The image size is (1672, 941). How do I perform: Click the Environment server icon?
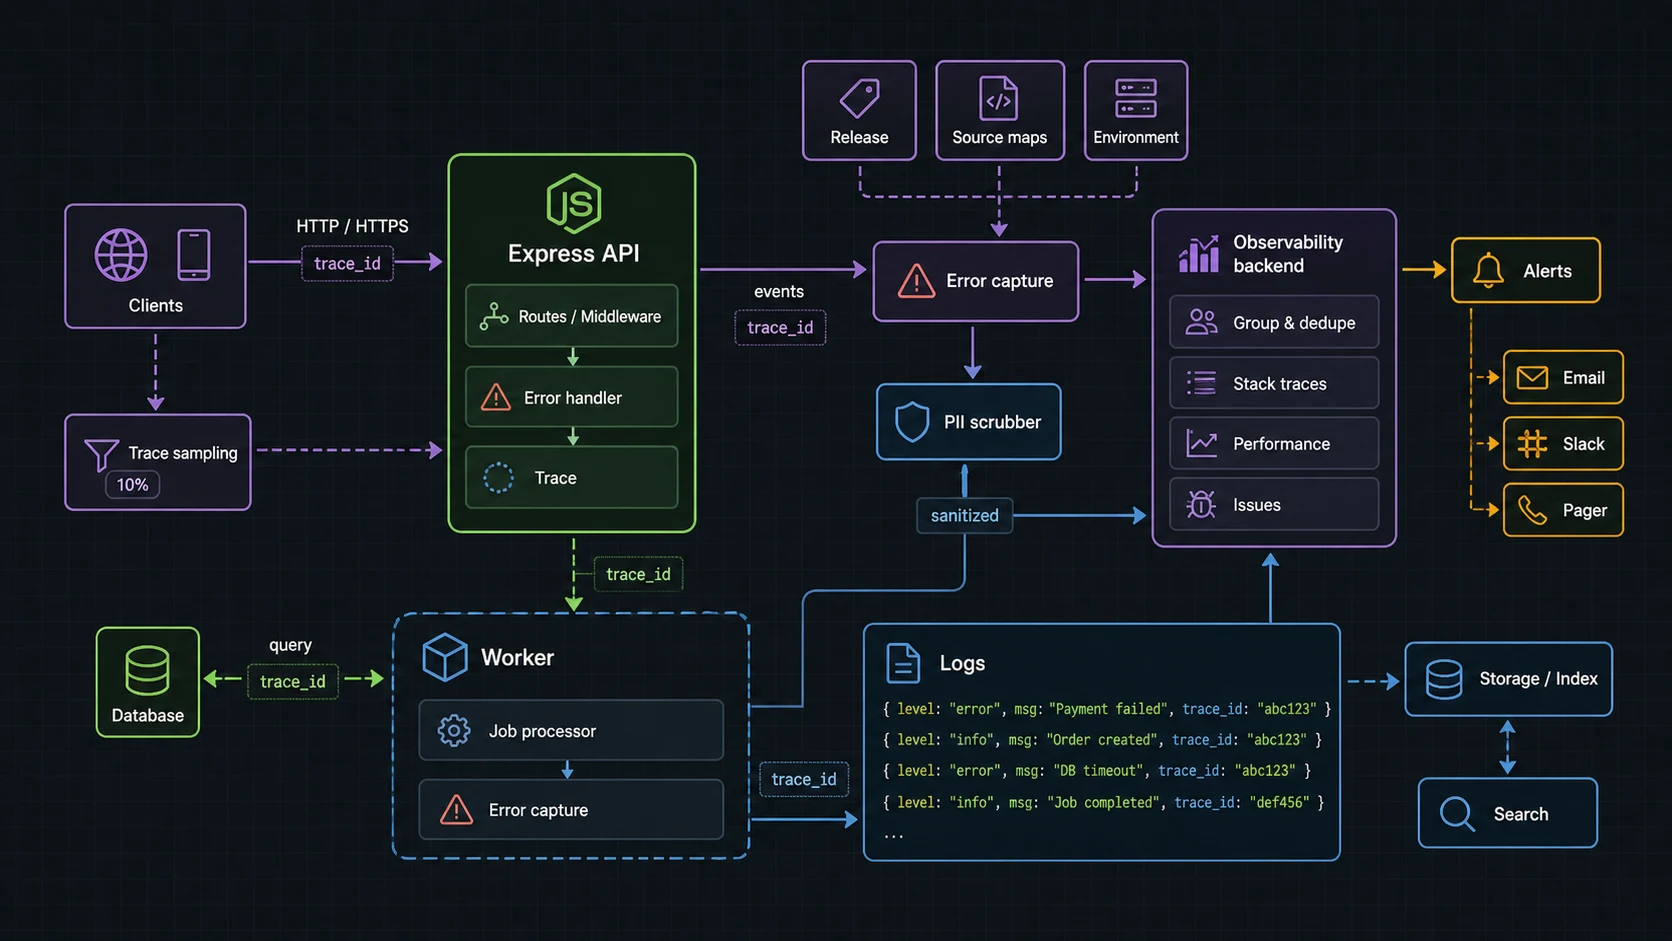click(x=1136, y=98)
